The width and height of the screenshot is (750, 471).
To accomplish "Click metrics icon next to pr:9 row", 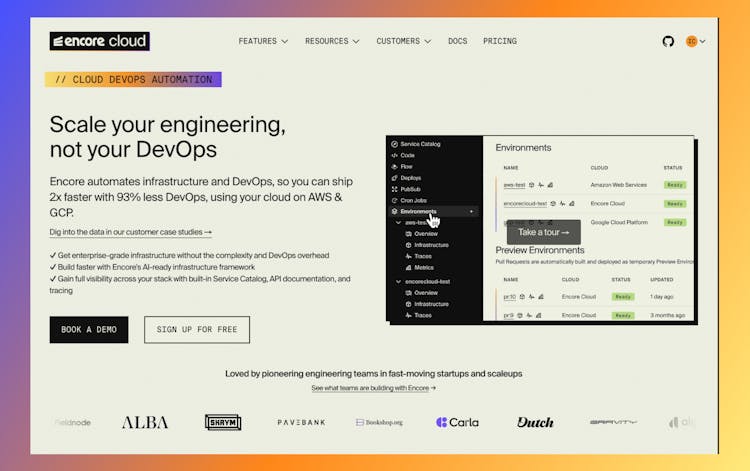I will pyautogui.click(x=539, y=316).
